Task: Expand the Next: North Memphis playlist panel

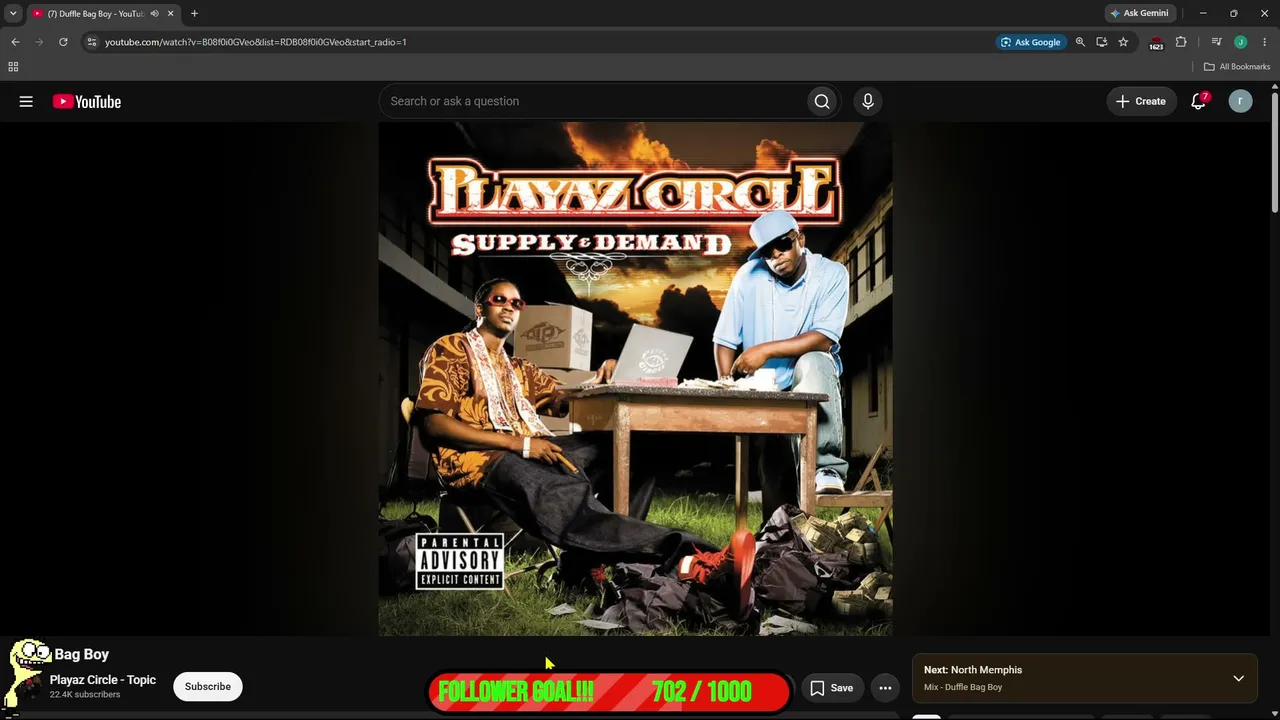Action: coord(1238,679)
